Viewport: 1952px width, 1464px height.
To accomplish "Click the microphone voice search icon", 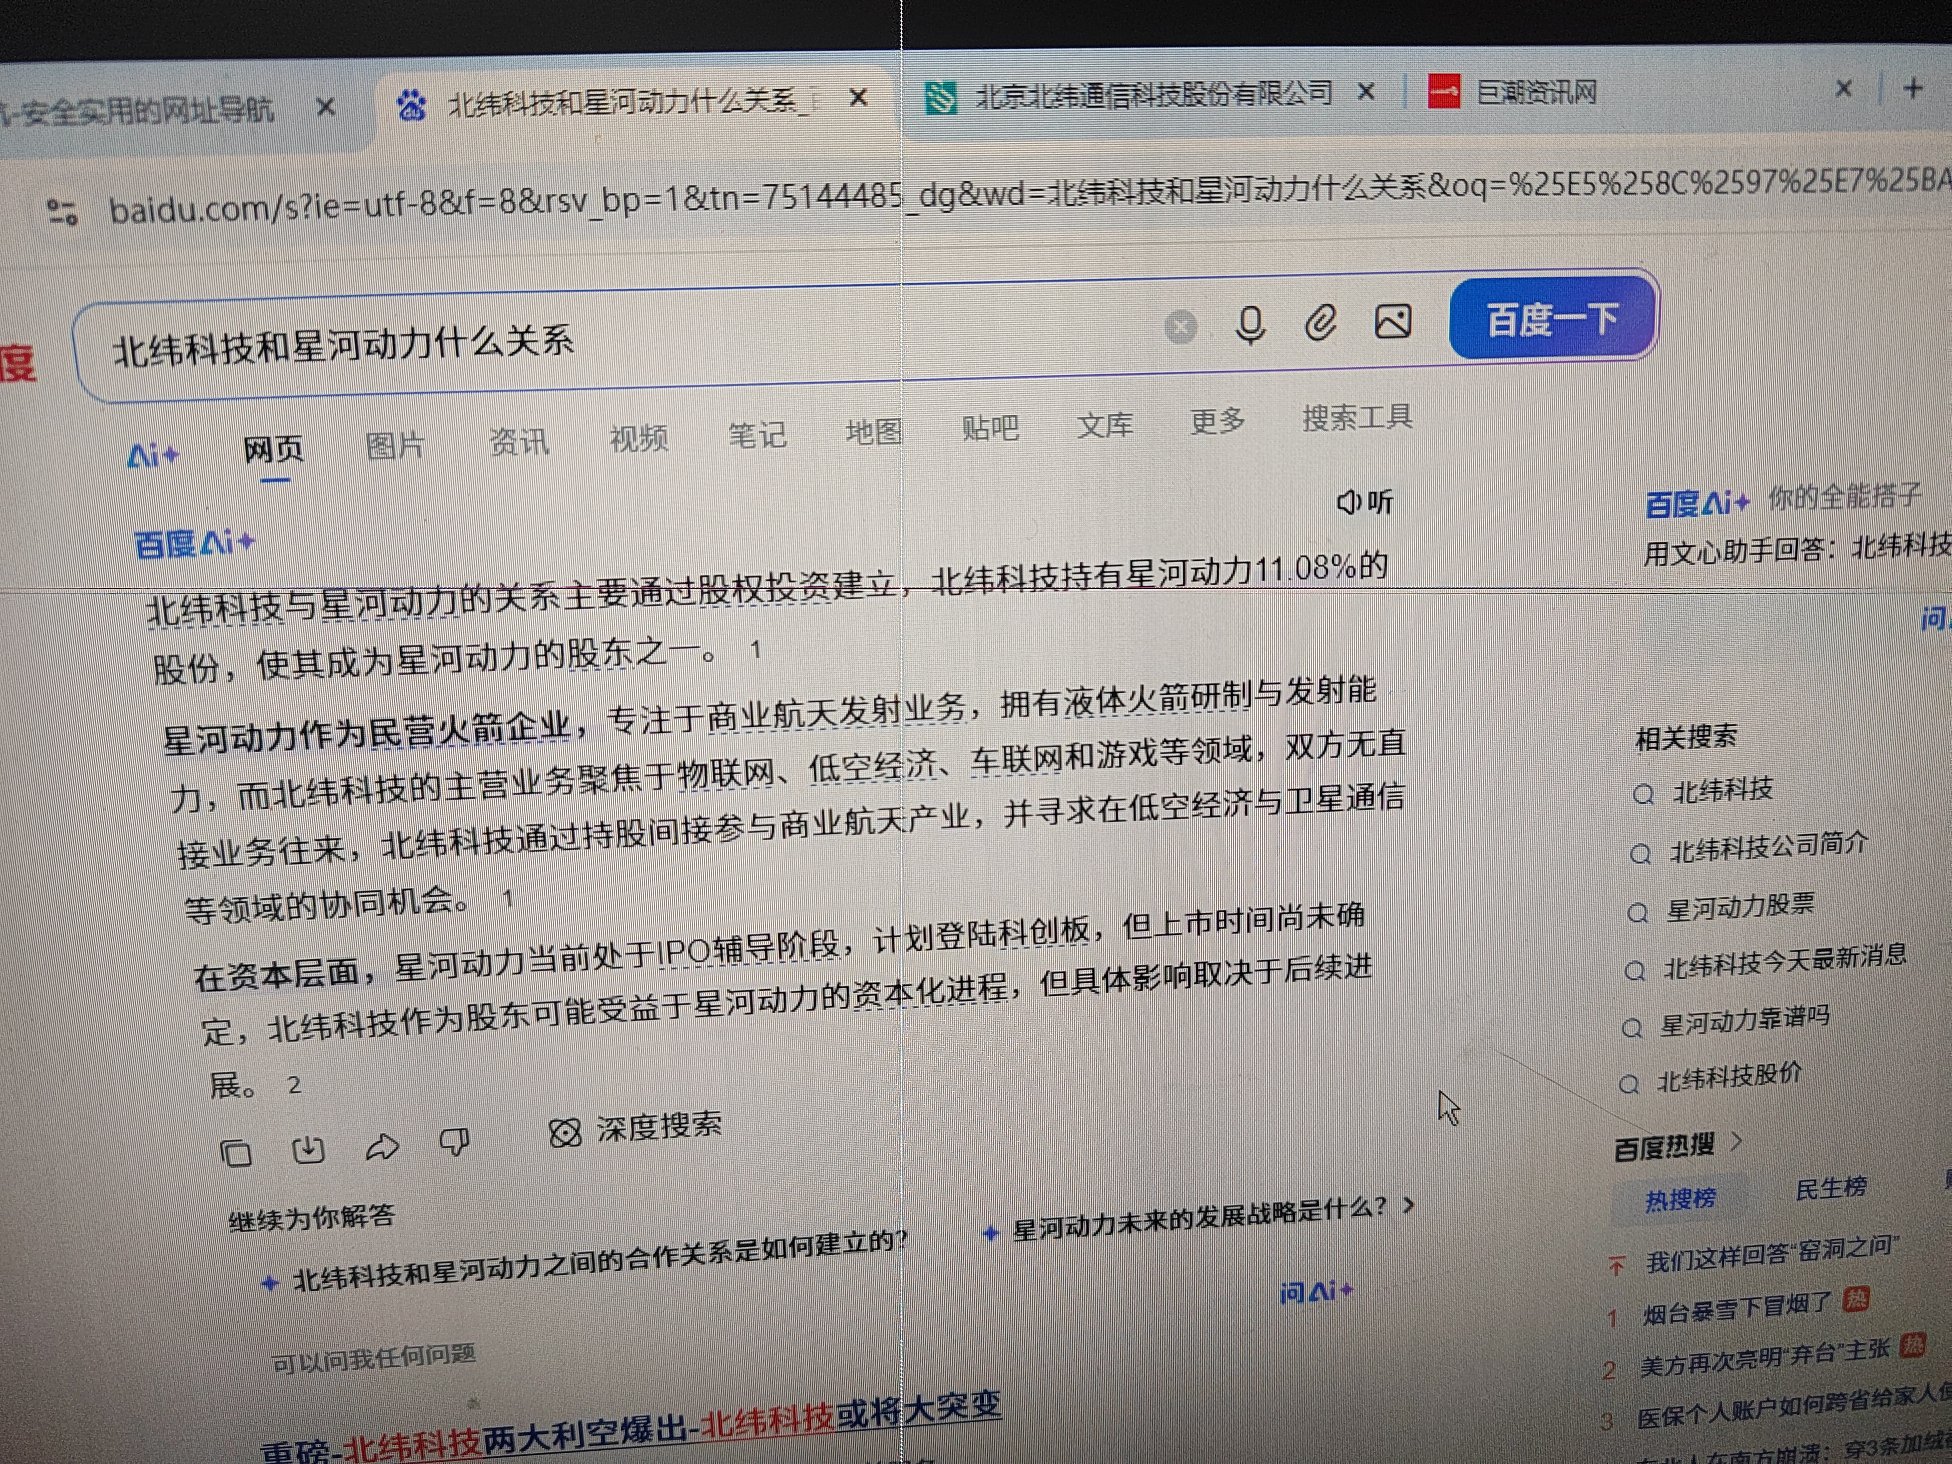I will tap(1250, 324).
